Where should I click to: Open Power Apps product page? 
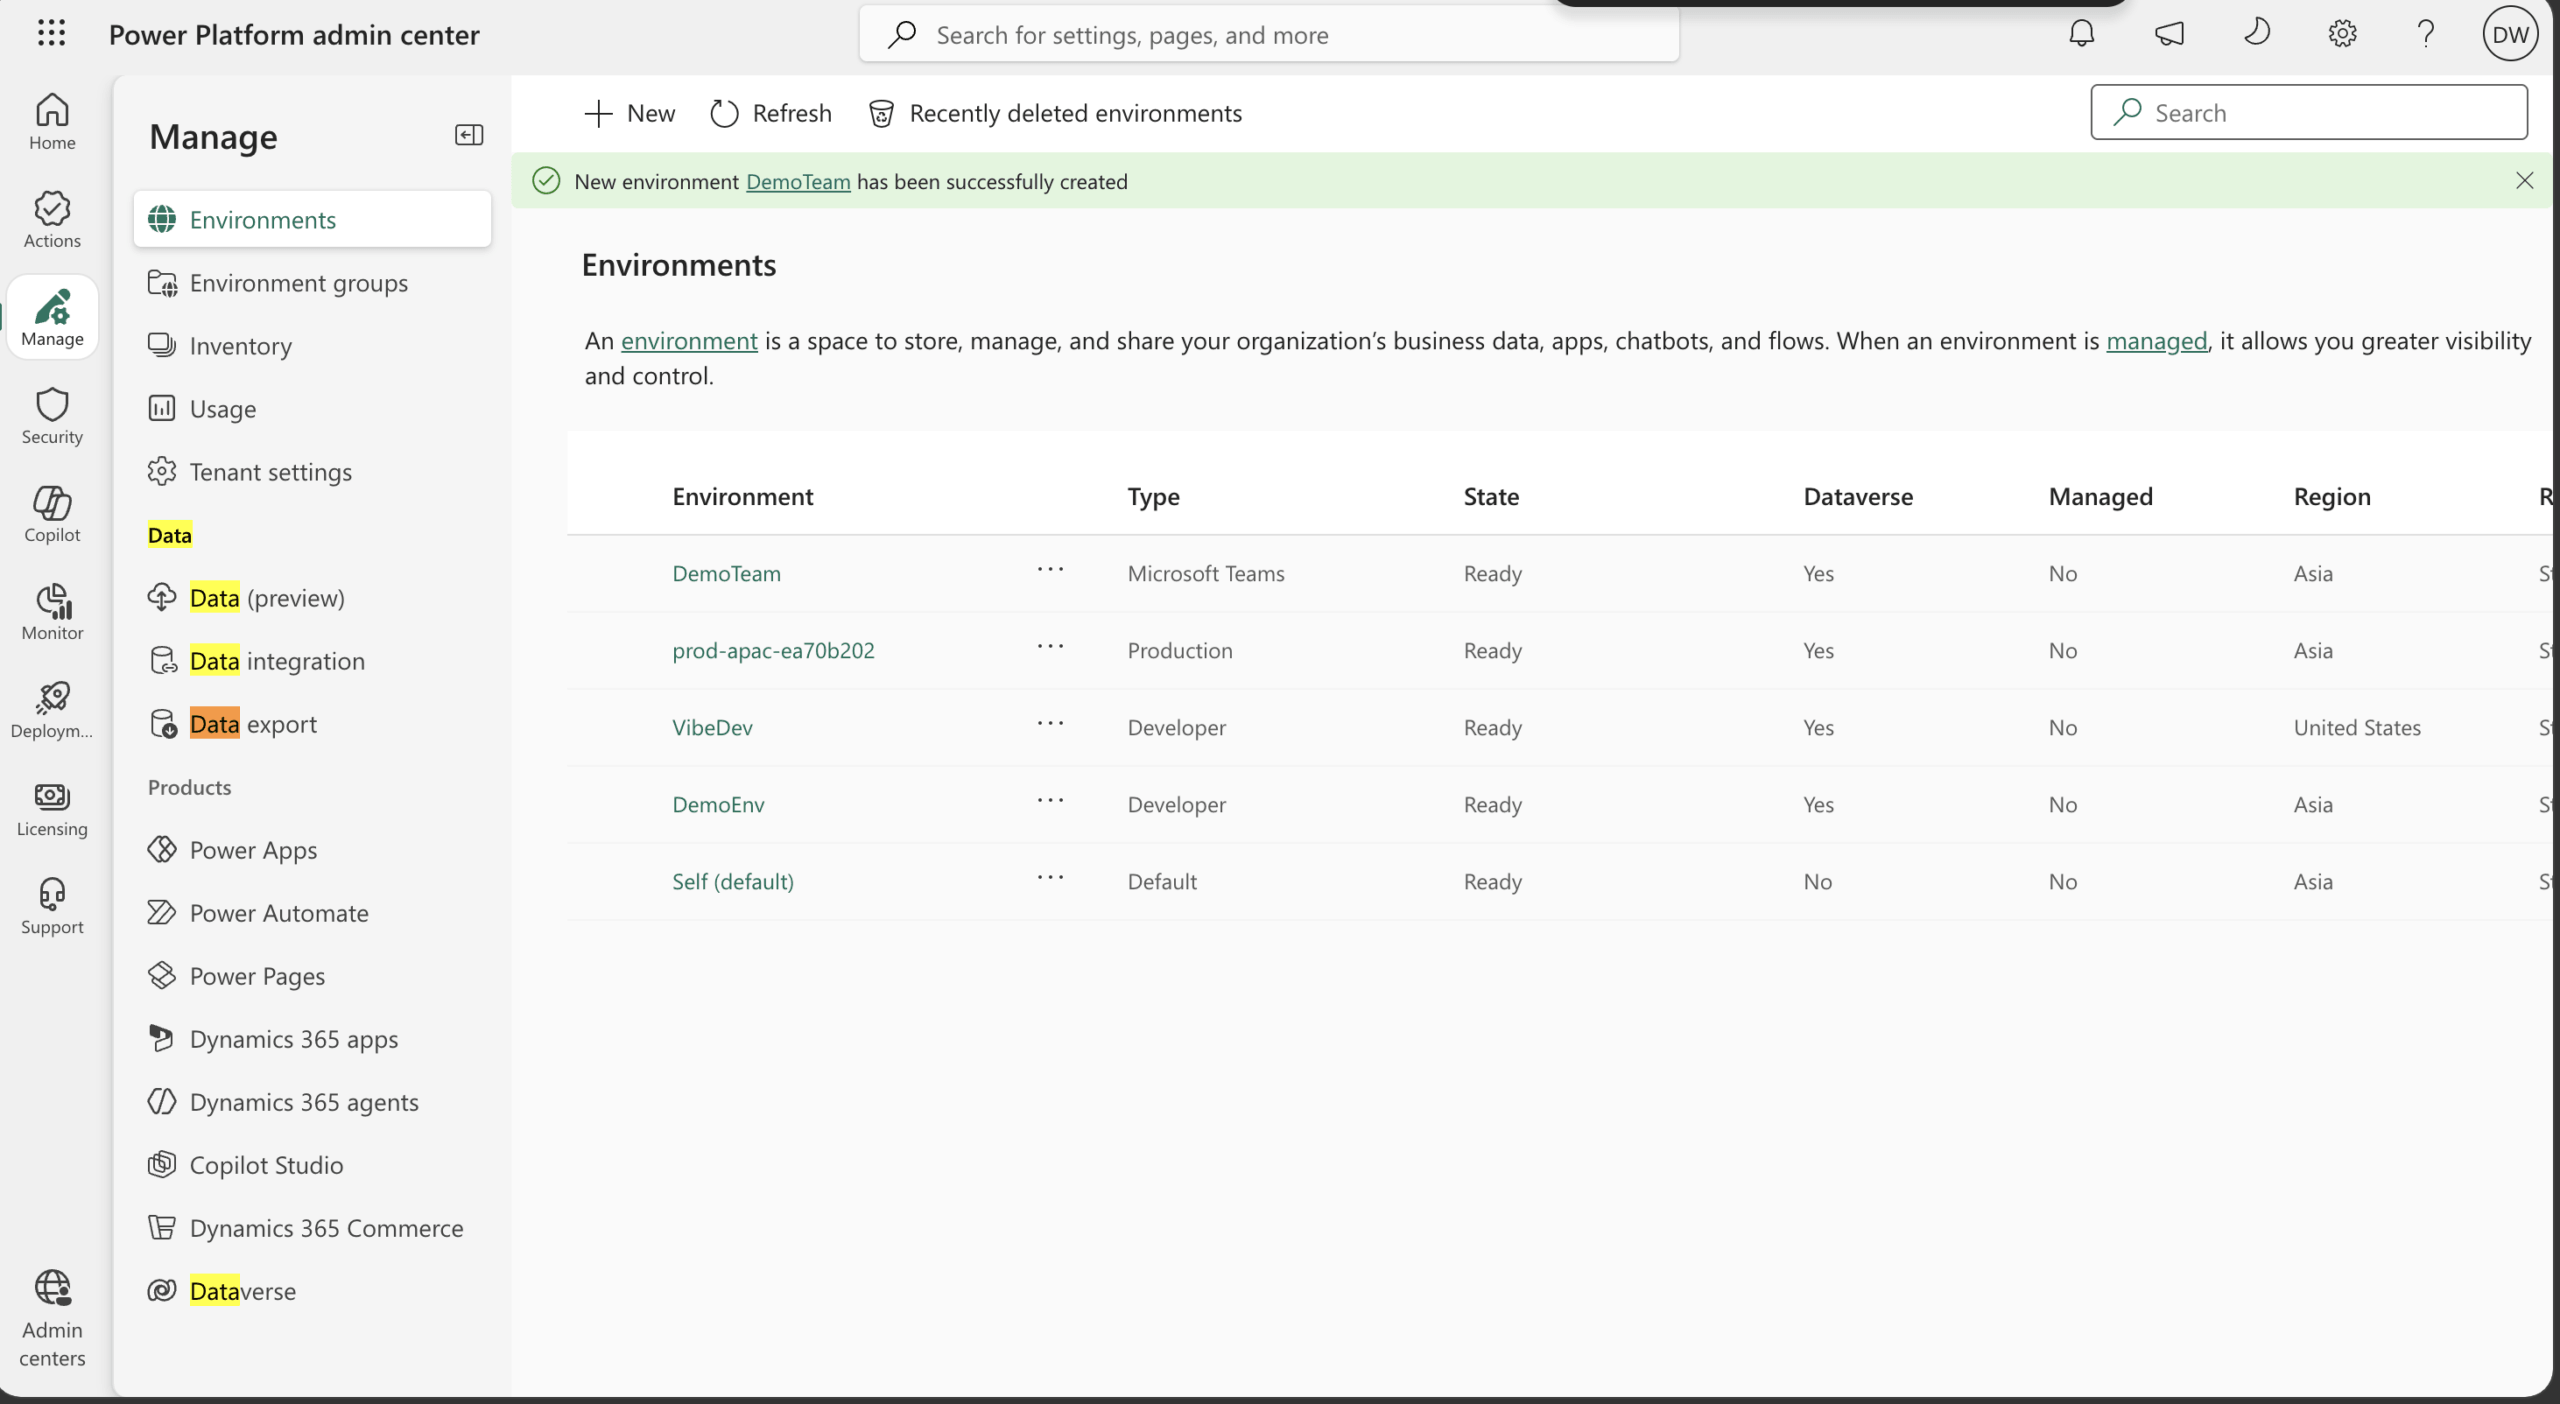312,850
